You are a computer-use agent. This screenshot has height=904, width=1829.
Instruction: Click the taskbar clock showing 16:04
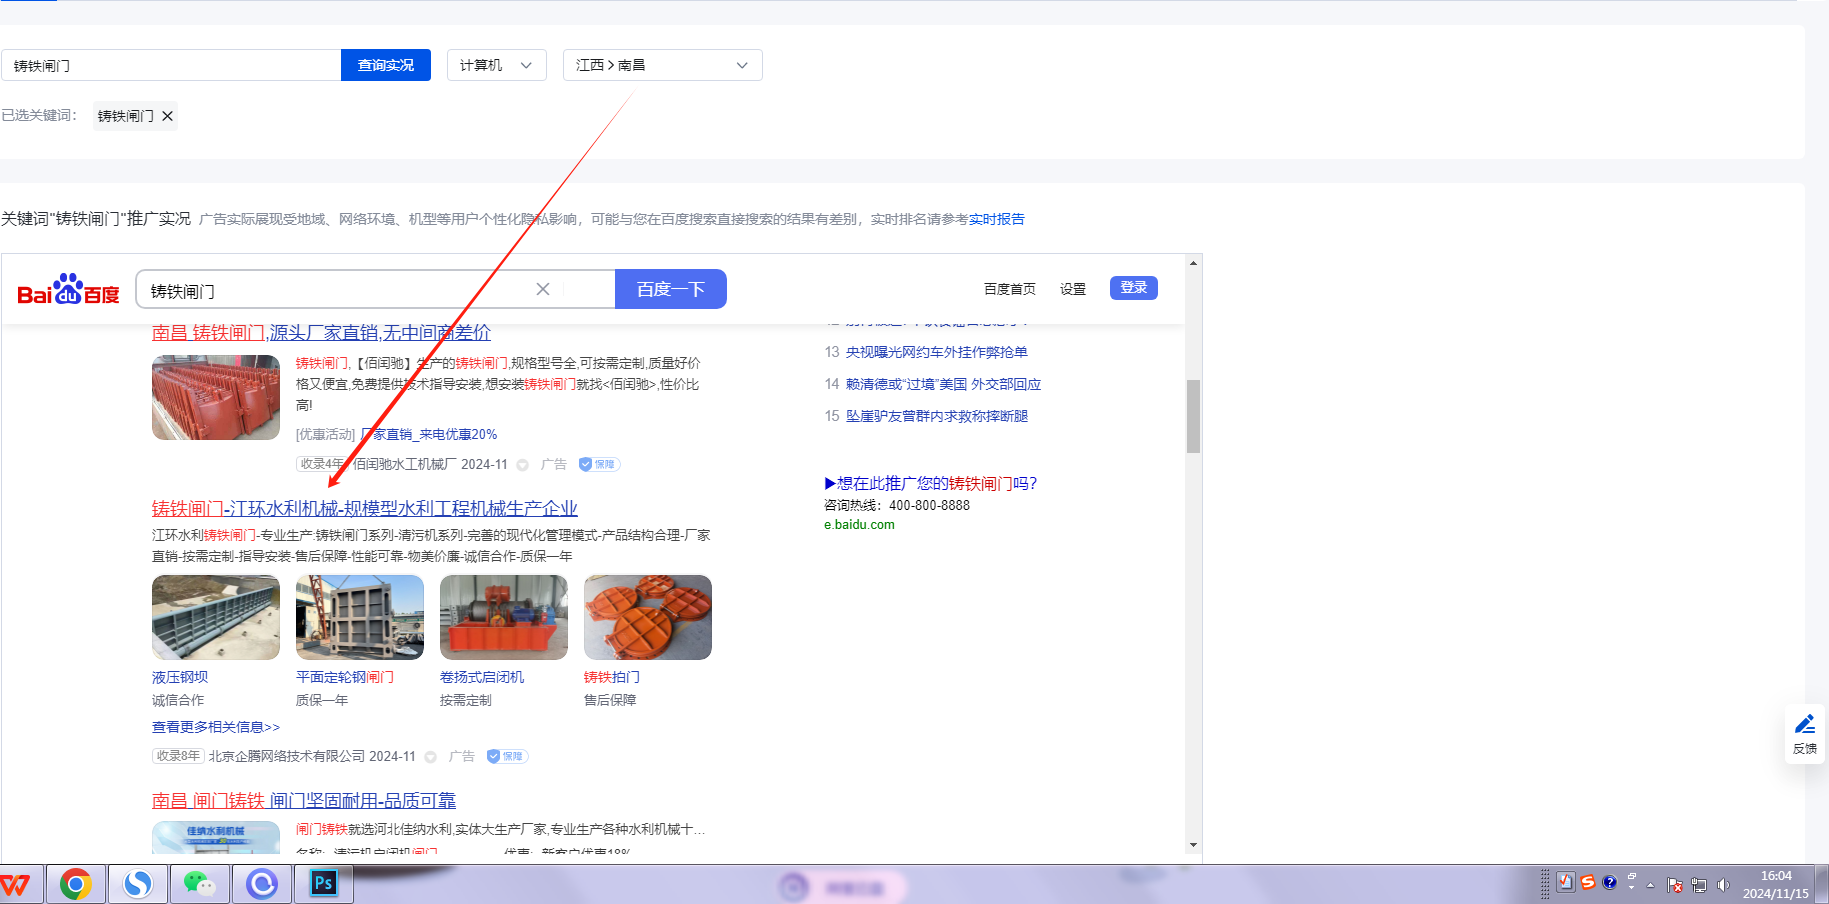(1776, 885)
